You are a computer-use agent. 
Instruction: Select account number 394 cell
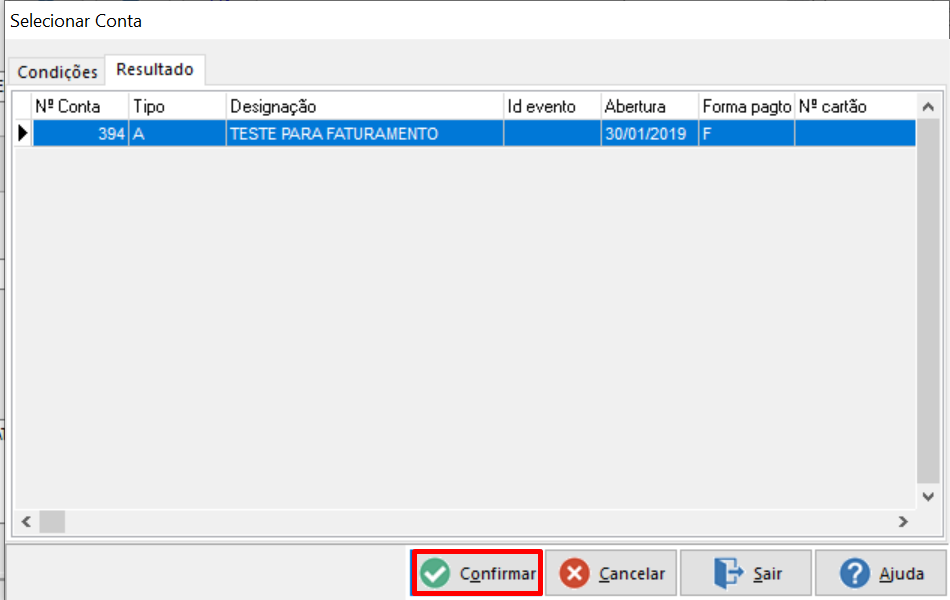tap(80, 133)
